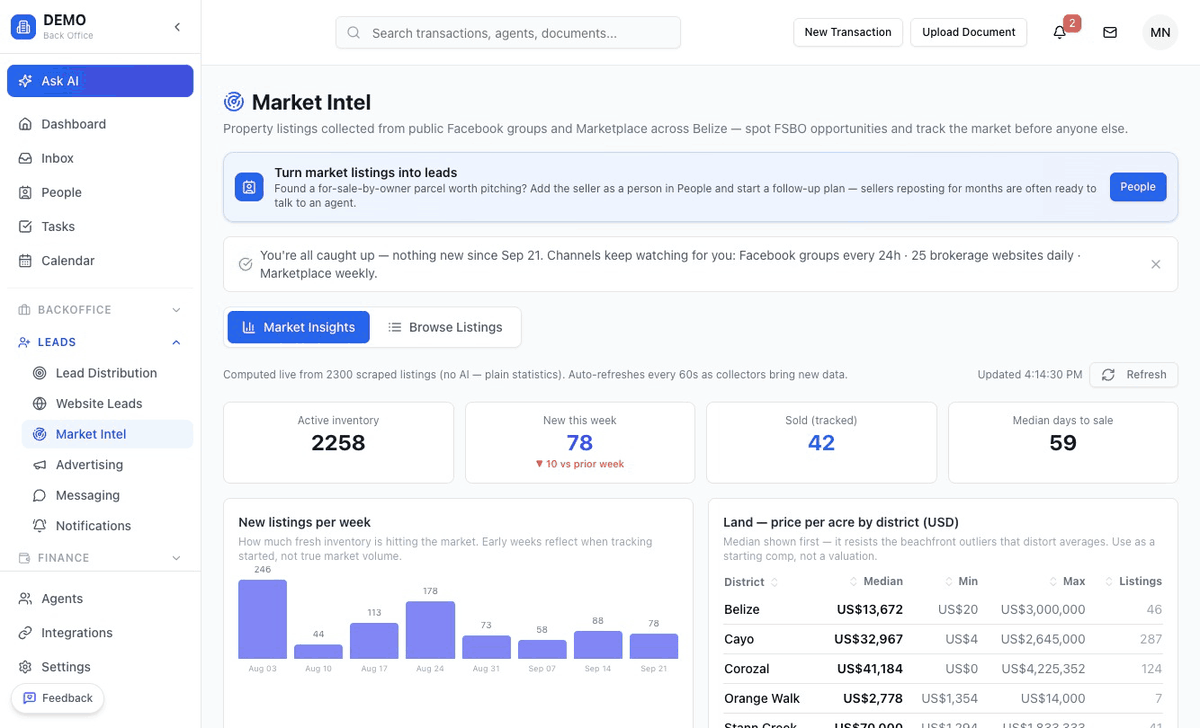
Task: Click the Aug 24 bar in chart
Action: coord(430,630)
